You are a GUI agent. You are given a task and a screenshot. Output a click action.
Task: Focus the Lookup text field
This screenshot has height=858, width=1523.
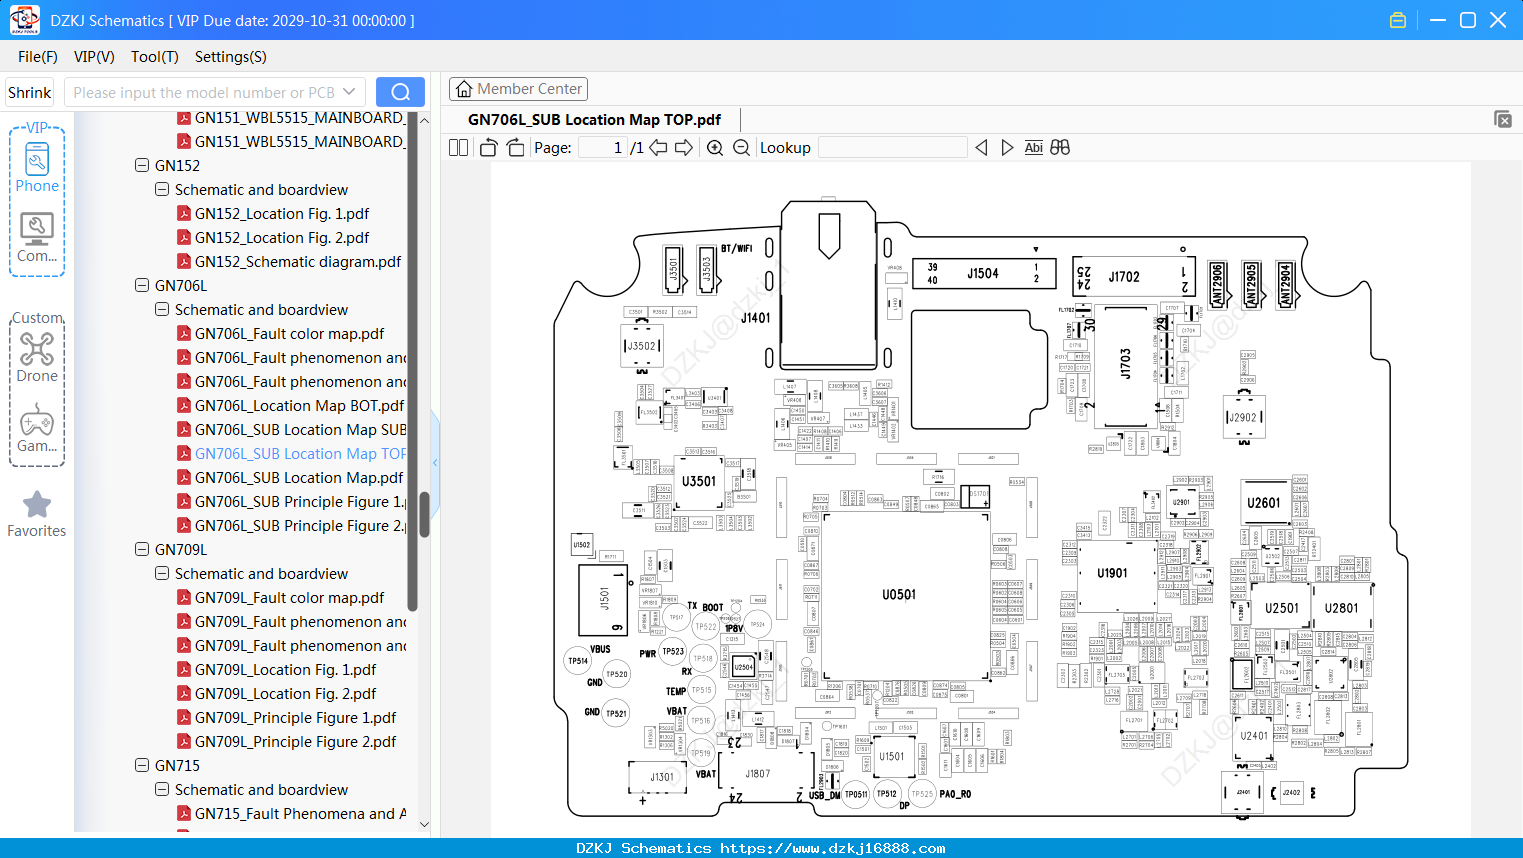click(x=893, y=148)
